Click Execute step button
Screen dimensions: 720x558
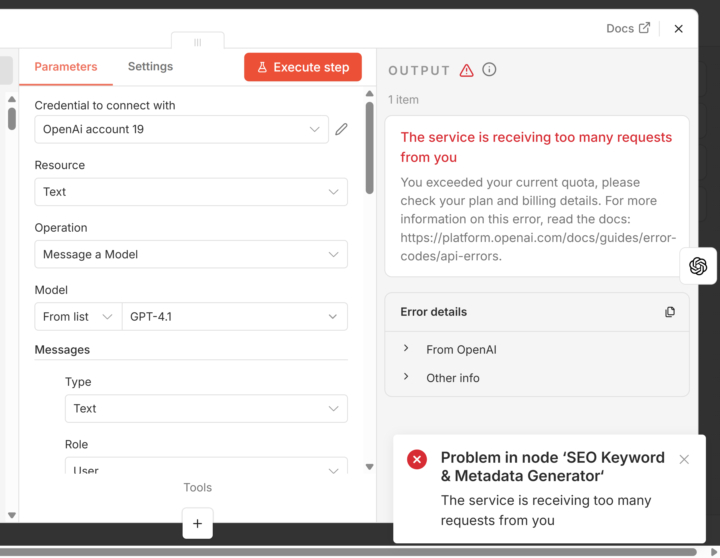tap(303, 67)
